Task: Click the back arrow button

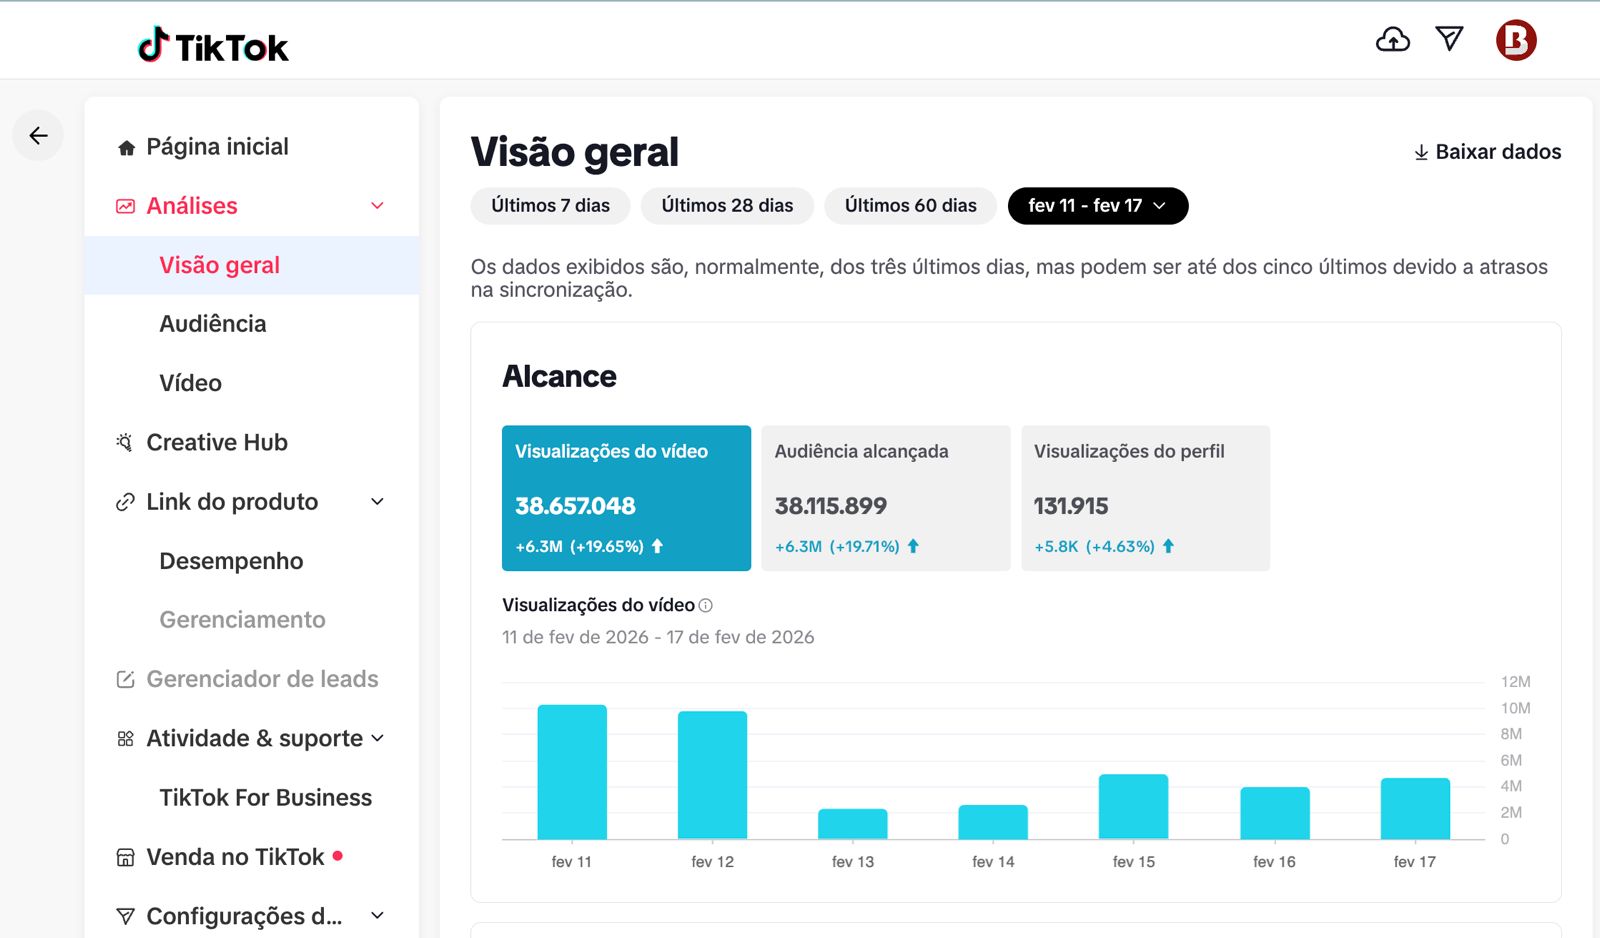Action: [38, 136]
